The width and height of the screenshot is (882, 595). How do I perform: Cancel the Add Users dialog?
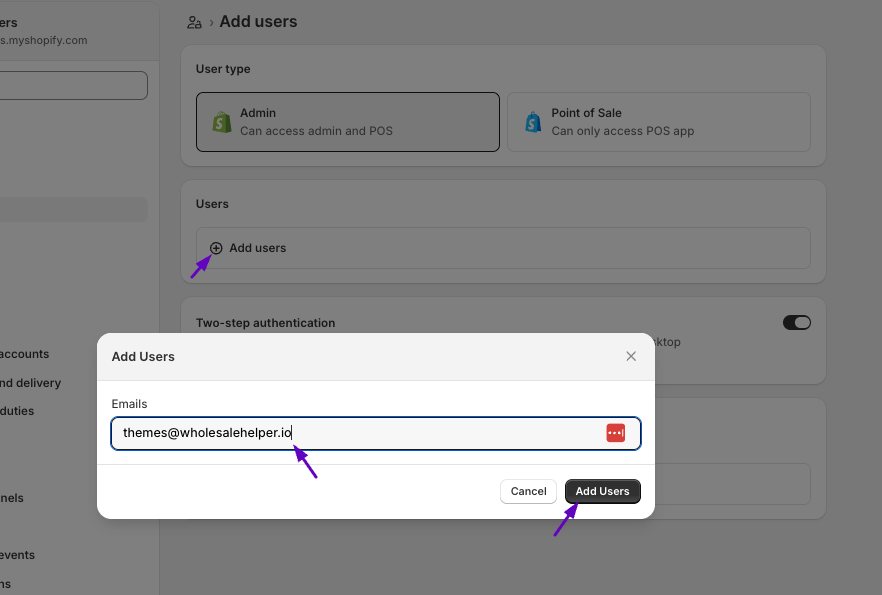[x=528, y=491]
